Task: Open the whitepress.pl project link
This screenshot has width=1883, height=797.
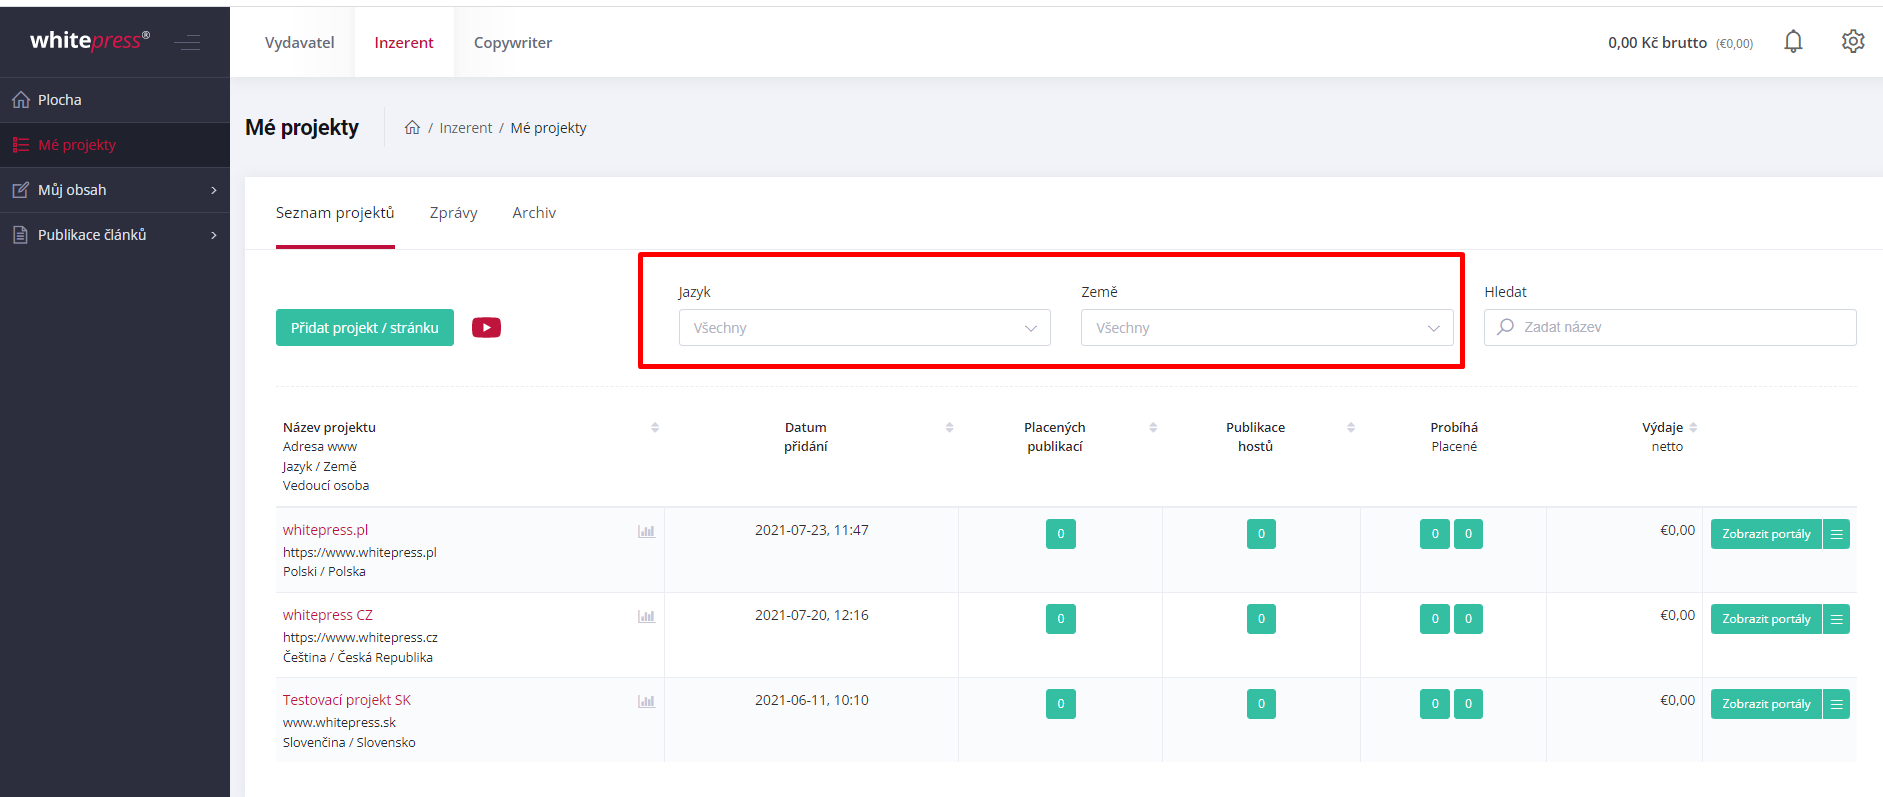Action: coord(325,530)
